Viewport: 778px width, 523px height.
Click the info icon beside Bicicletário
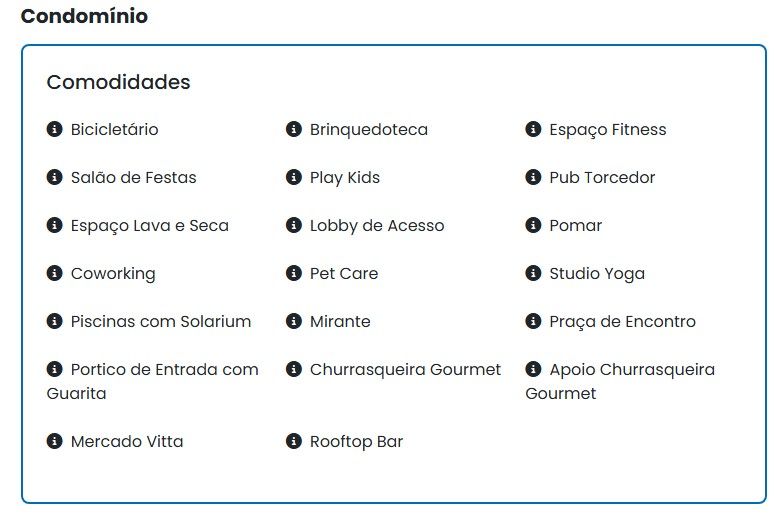[x=55, y=129]
